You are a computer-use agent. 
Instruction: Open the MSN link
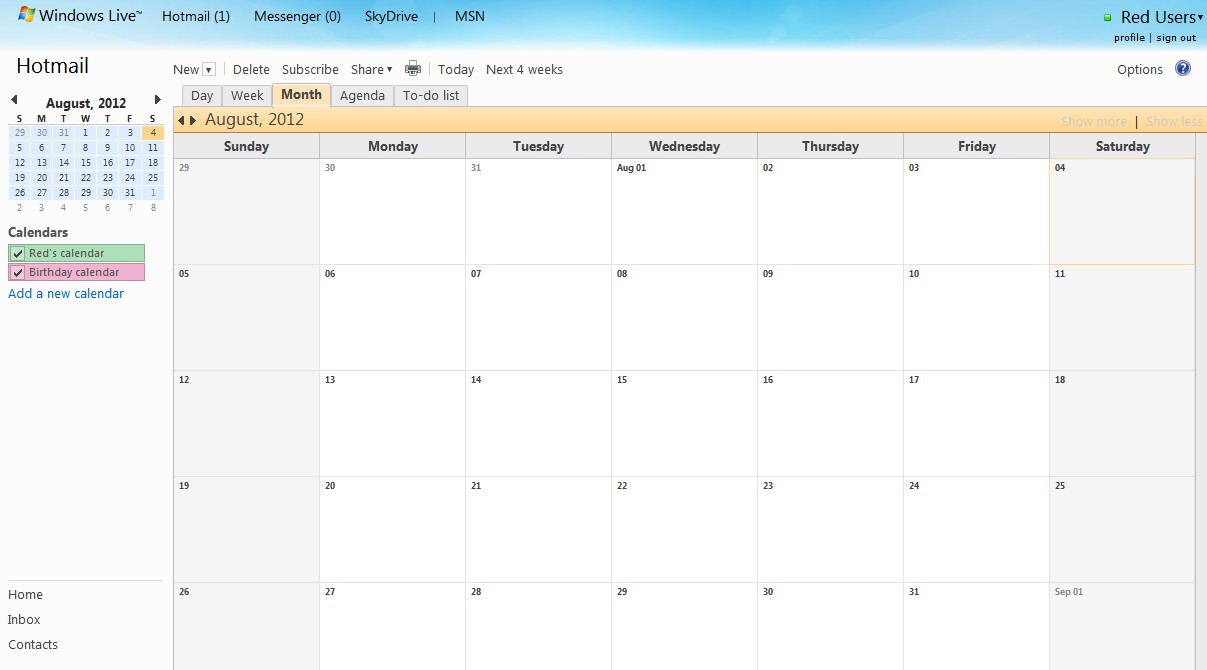point(470,17)
